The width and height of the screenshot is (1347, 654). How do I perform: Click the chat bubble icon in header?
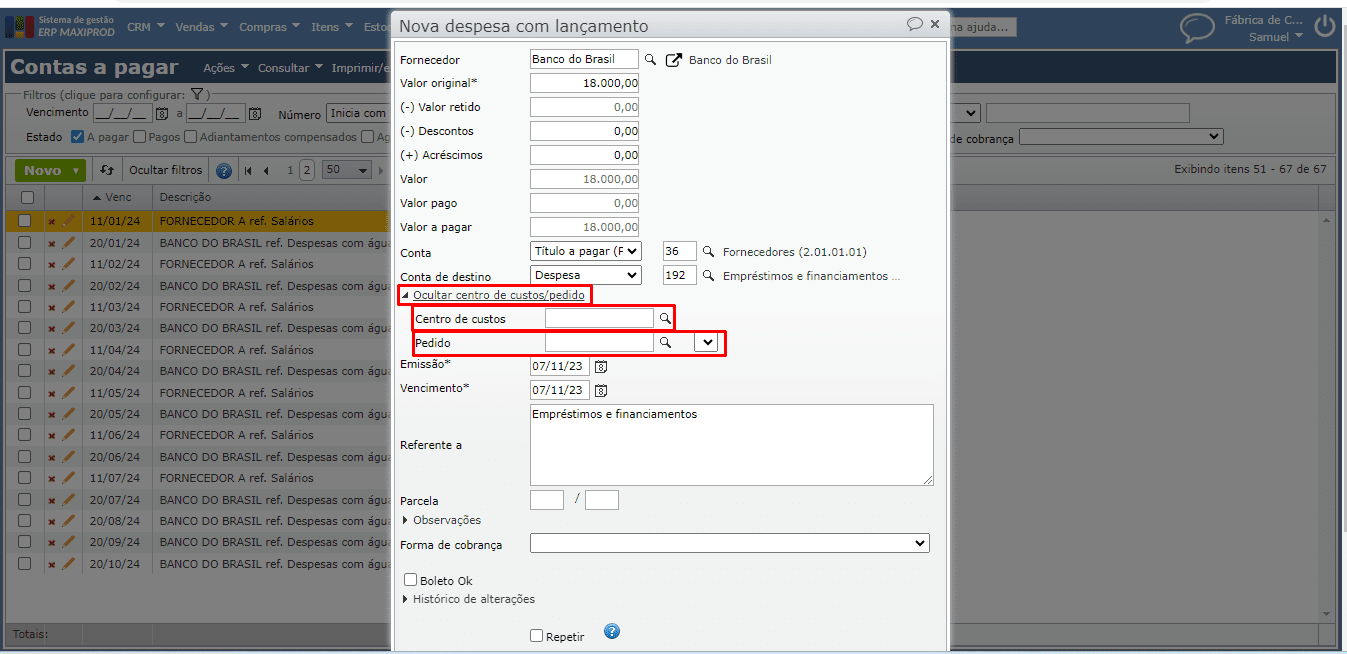(1197, 27)
